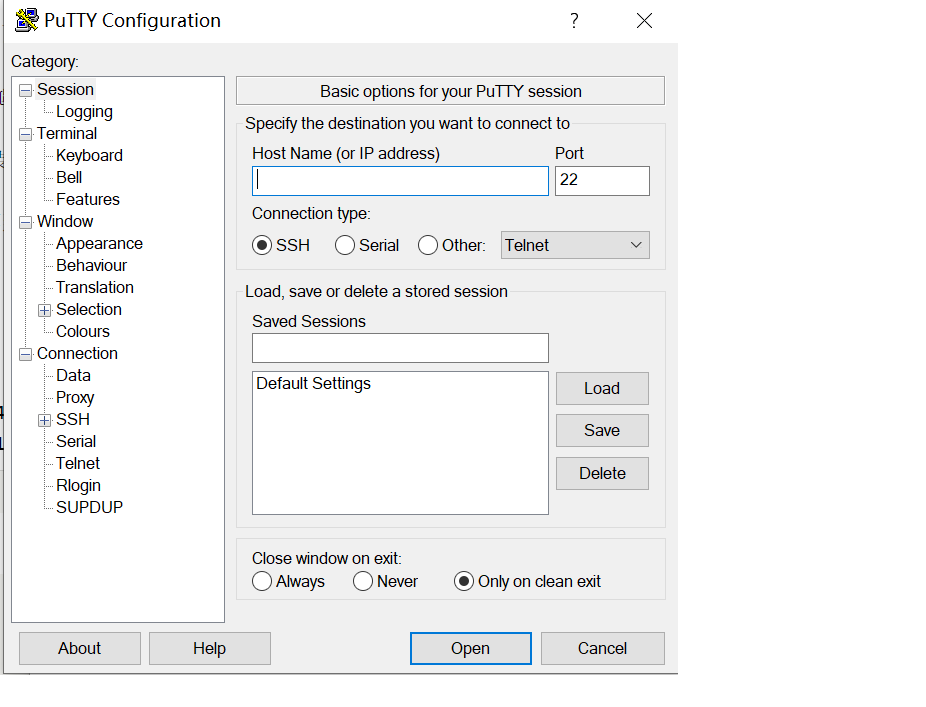Open the Telnet protocol dropdown
Viewport: 926px width, 707px height.
click(x=575, y=245)
